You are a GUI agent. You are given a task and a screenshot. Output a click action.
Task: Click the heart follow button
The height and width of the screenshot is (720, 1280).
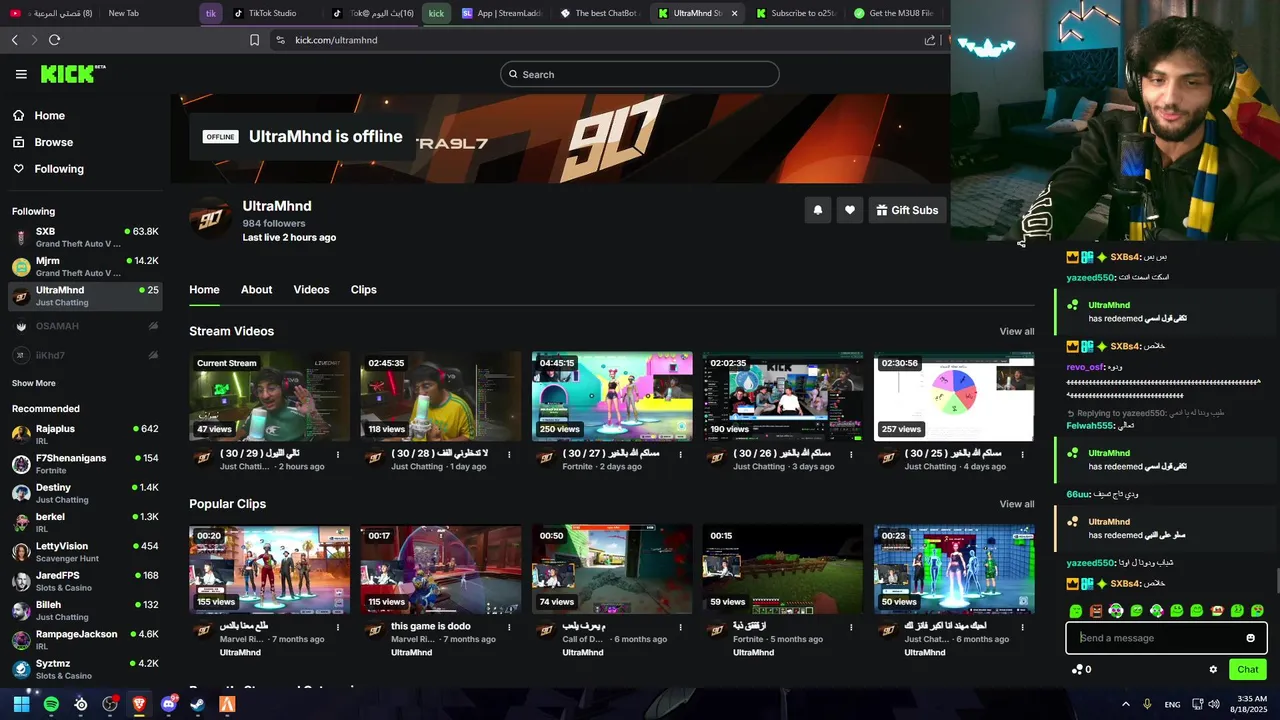(x=850, y=210)
